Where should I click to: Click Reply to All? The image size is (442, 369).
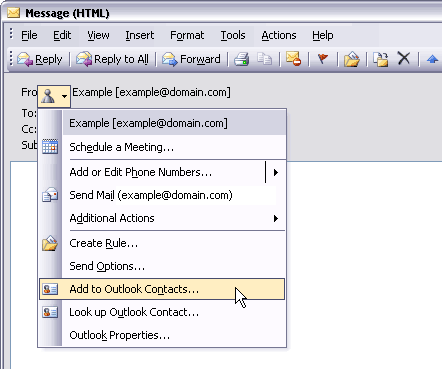point(112,59)
